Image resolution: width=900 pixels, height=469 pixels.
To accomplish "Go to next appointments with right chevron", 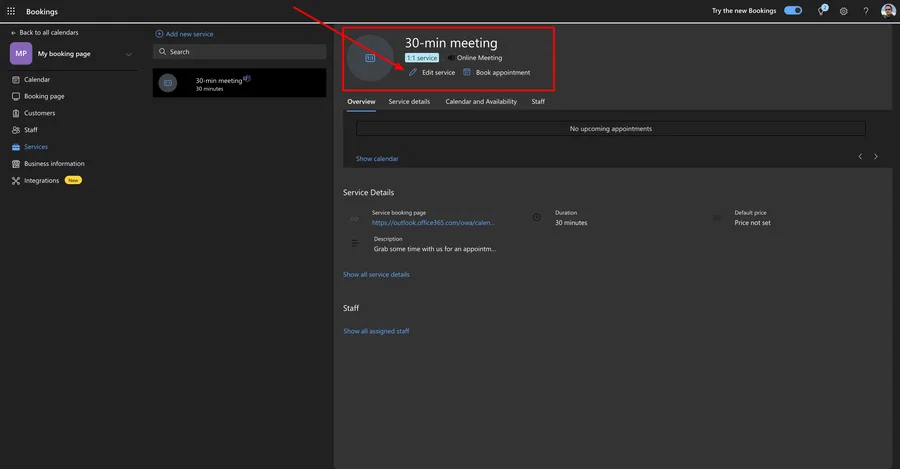I will click(x=875, y=156).
